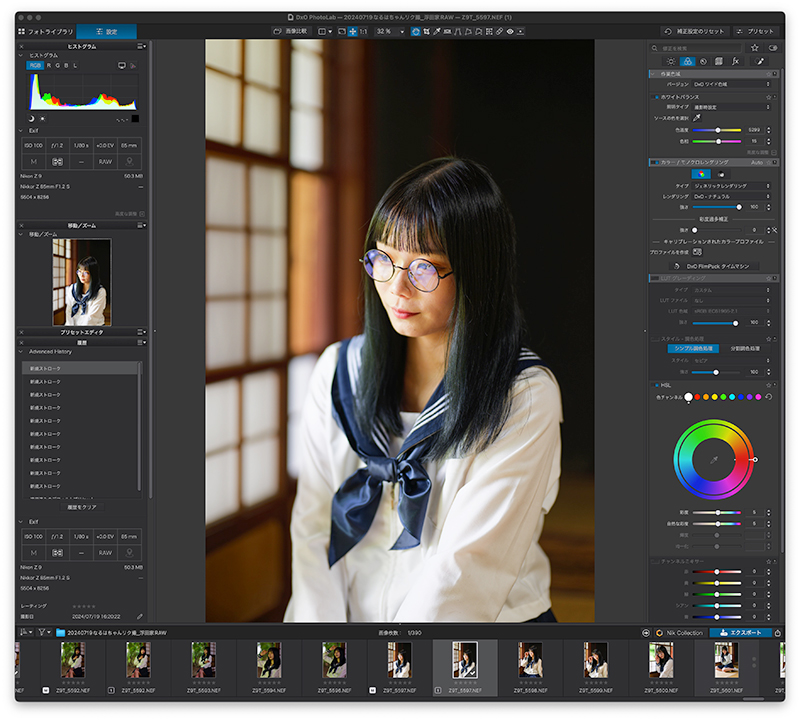Collapse the Advanced History section
Screen dimensions: 800x720
click(x=21, y=352)
